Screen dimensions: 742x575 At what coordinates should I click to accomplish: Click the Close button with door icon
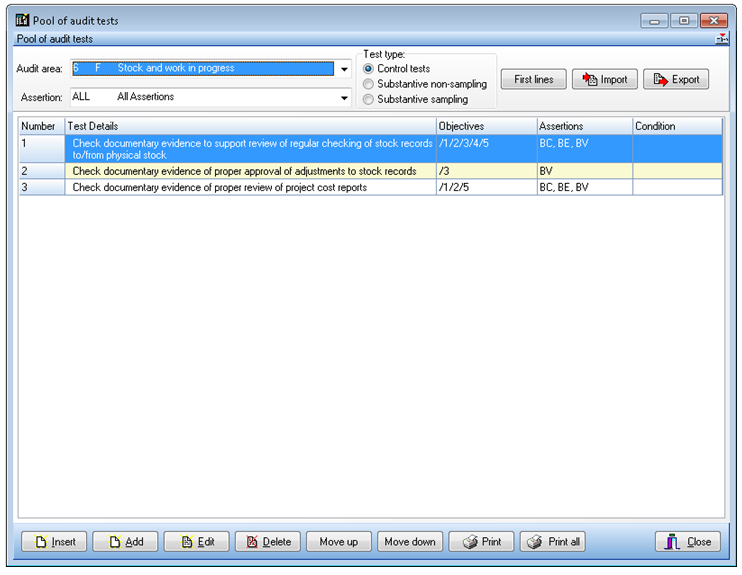click(x=688, y=541)
